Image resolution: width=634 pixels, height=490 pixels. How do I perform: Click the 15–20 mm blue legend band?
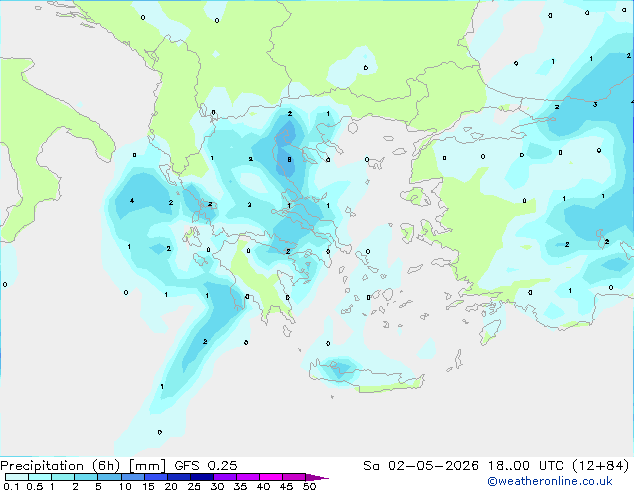[x=156, y=477]
